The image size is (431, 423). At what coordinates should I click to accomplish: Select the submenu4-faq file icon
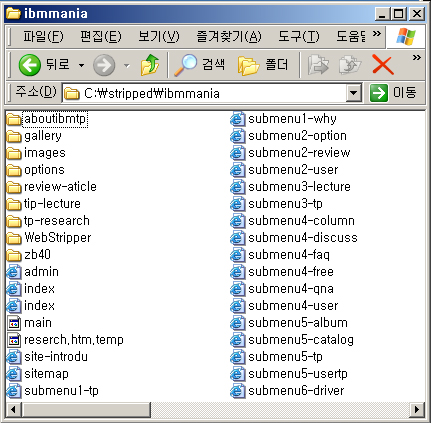point(237,255)
